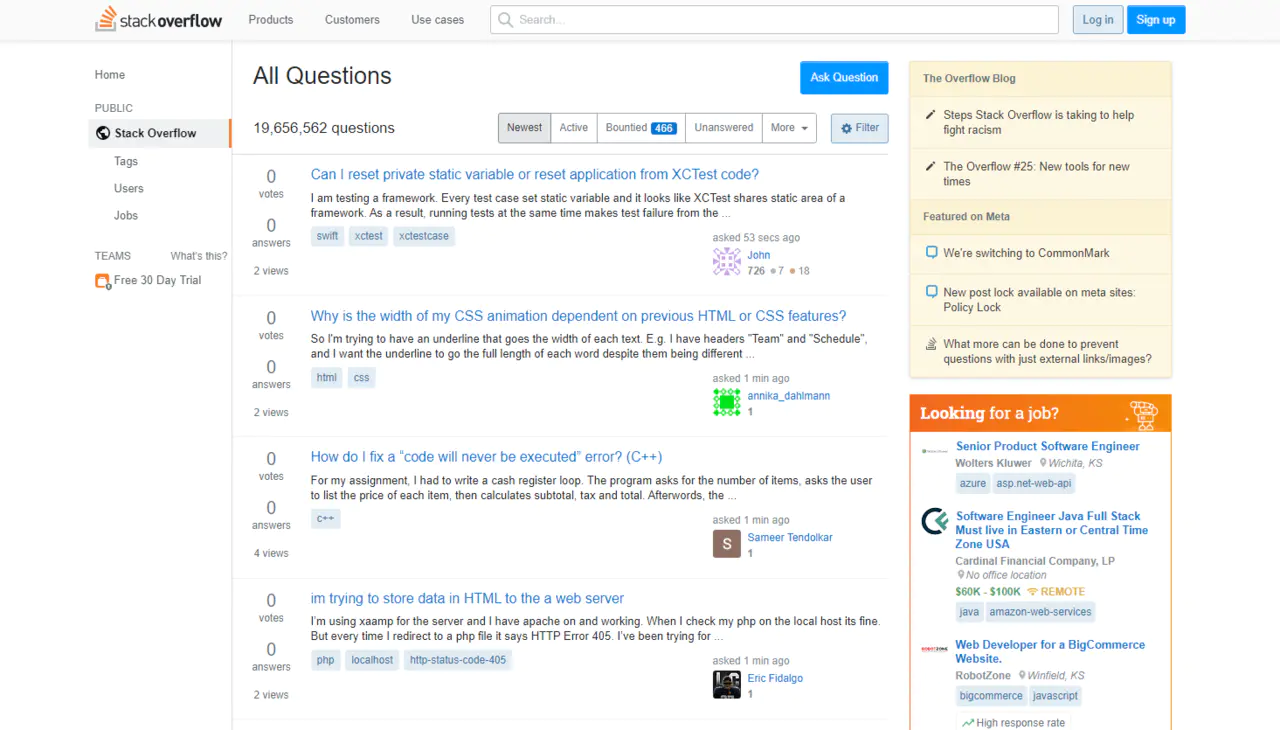1280x730 pixels.
Task: Click chat bubble icon beside New post lock
Action: point(932,293)
